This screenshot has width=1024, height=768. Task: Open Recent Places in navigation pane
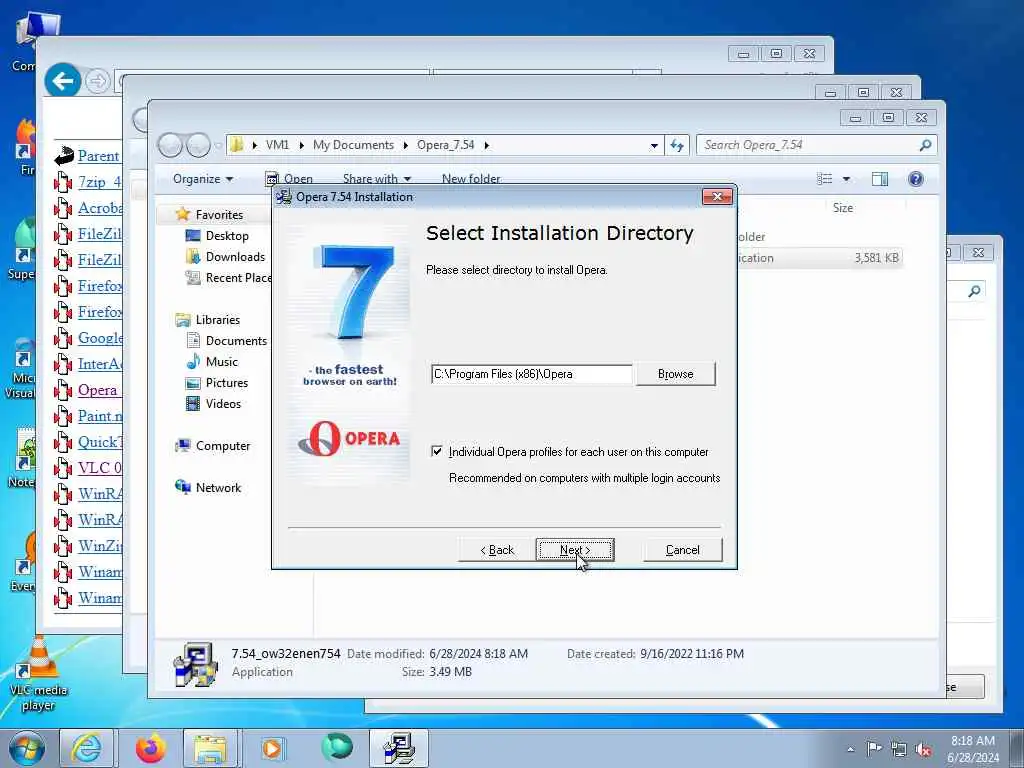[238, 278]
